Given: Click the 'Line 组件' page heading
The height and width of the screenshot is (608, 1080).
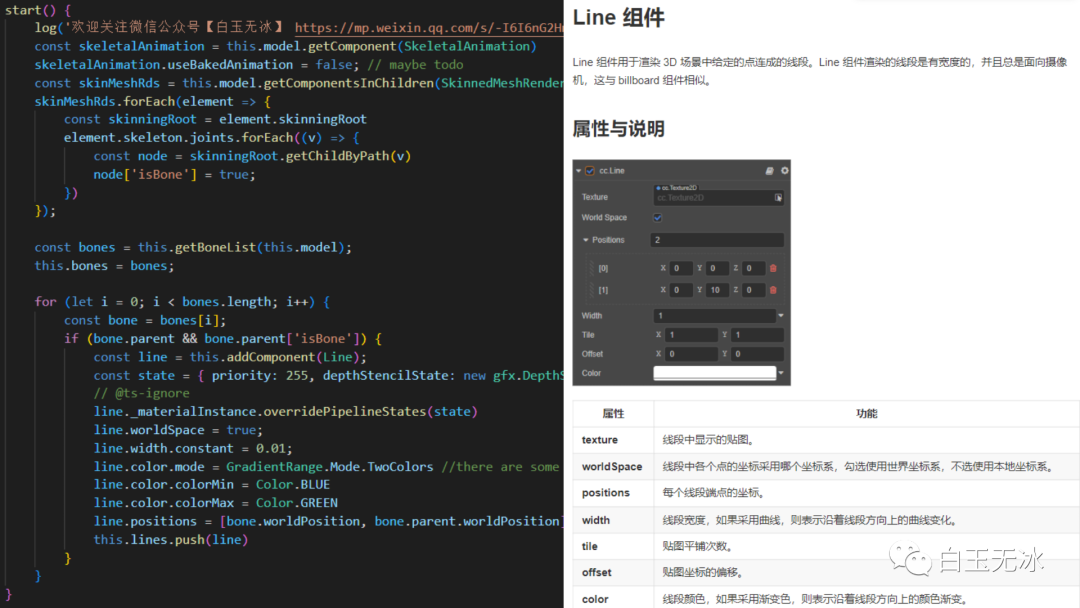Looking at the screenshot, I should pyautogui.click(x=619, y=17).
